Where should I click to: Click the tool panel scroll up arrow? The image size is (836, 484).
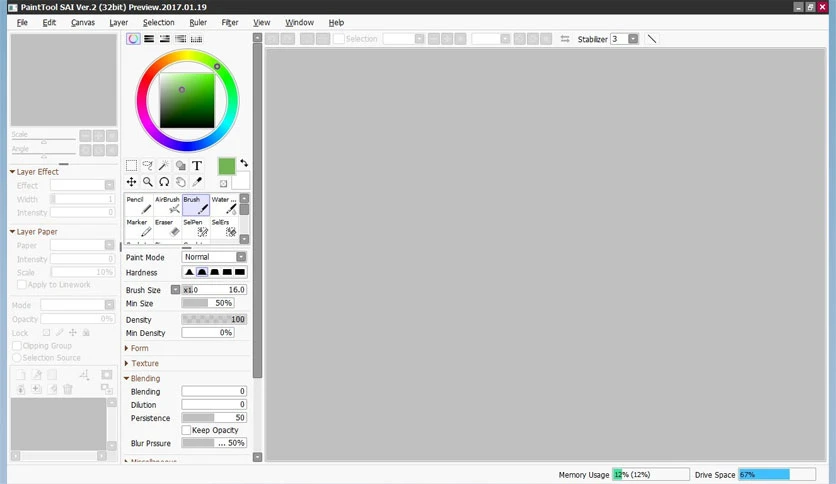tap(257, 38)
